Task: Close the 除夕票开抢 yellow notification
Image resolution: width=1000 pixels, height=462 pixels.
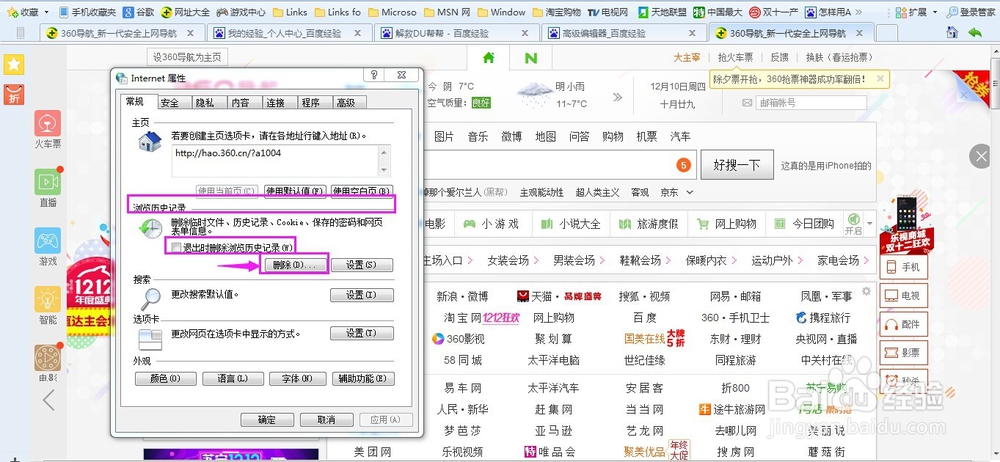Action: click(880, 79)
